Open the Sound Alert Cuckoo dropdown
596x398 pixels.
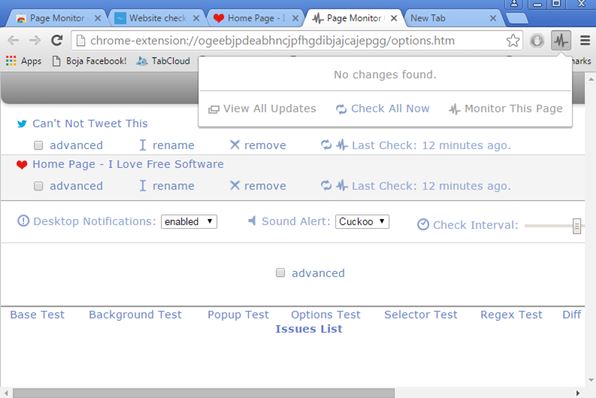tap(362, 222)
